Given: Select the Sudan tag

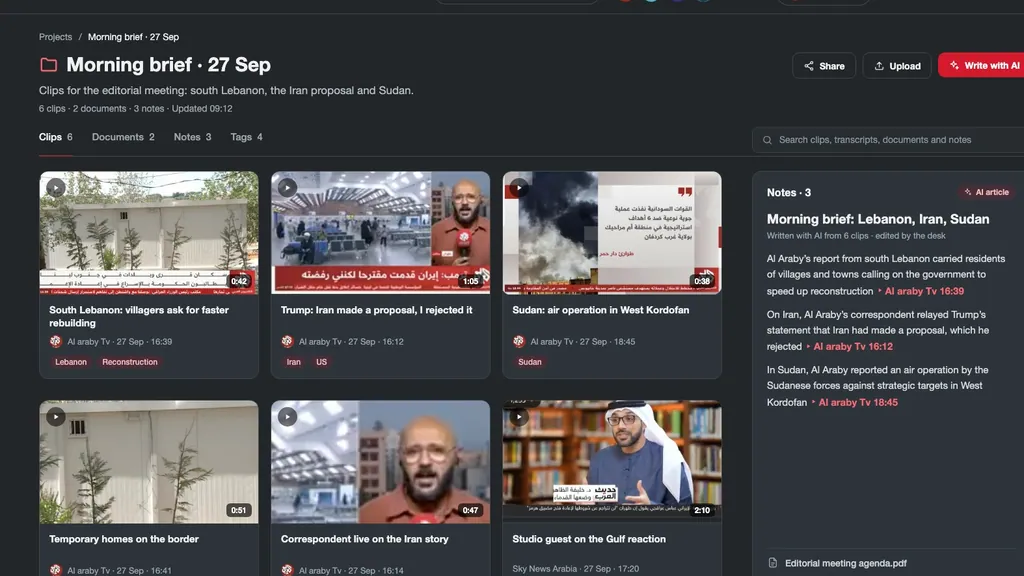Looking at the screenshot, I should (x=530, y=362).
